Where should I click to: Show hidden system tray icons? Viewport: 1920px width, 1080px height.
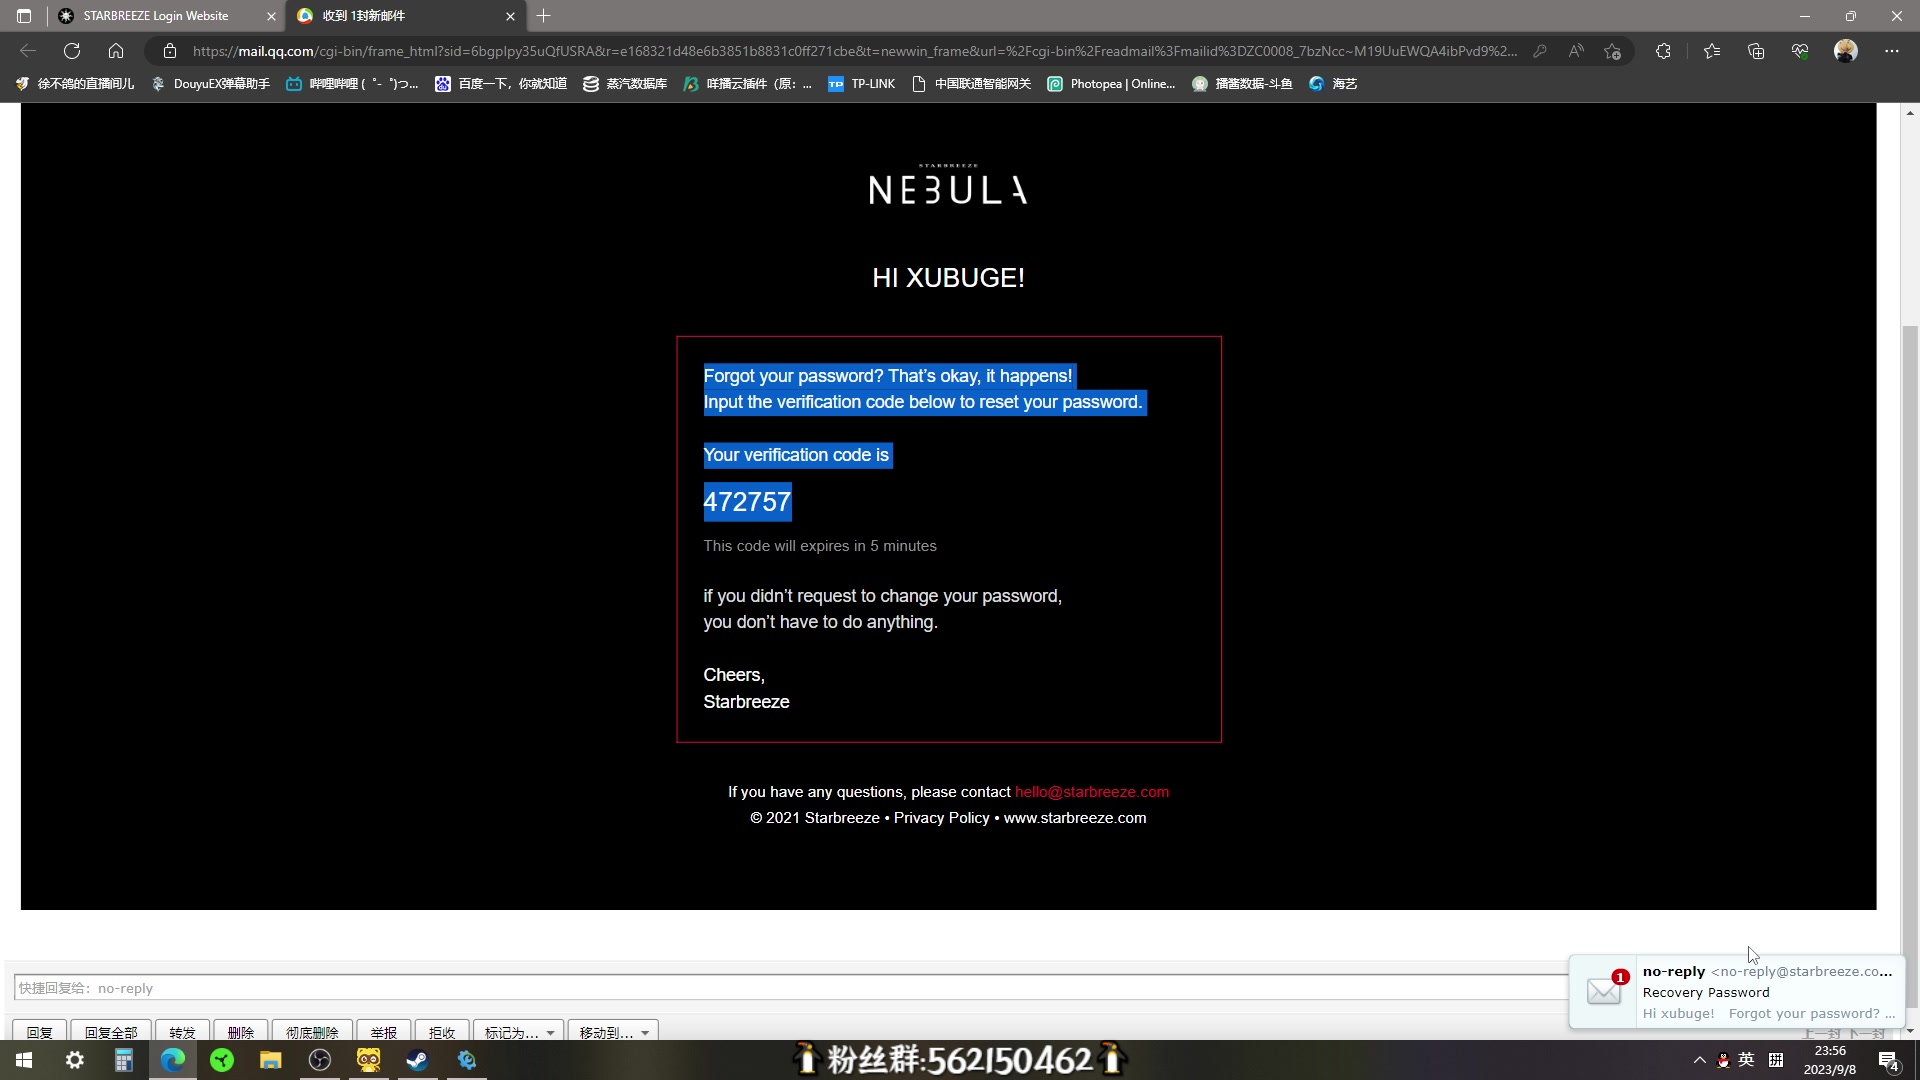tap(1699, 1060)
